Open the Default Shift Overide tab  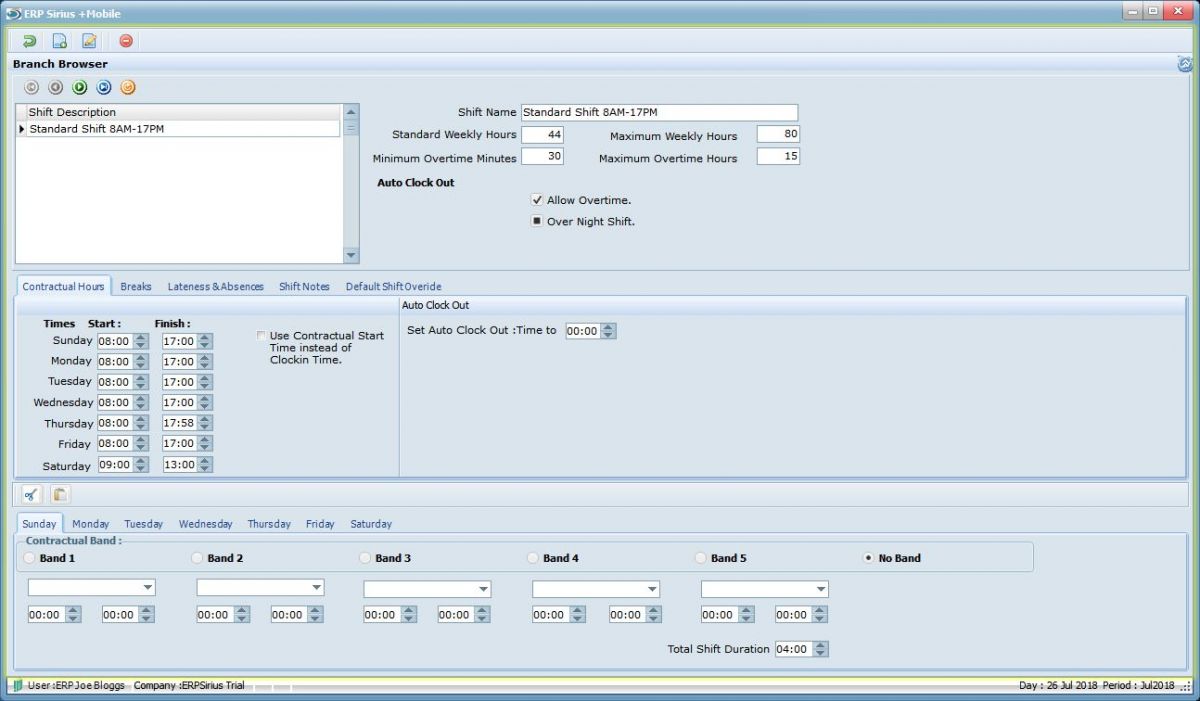(393, 286)
